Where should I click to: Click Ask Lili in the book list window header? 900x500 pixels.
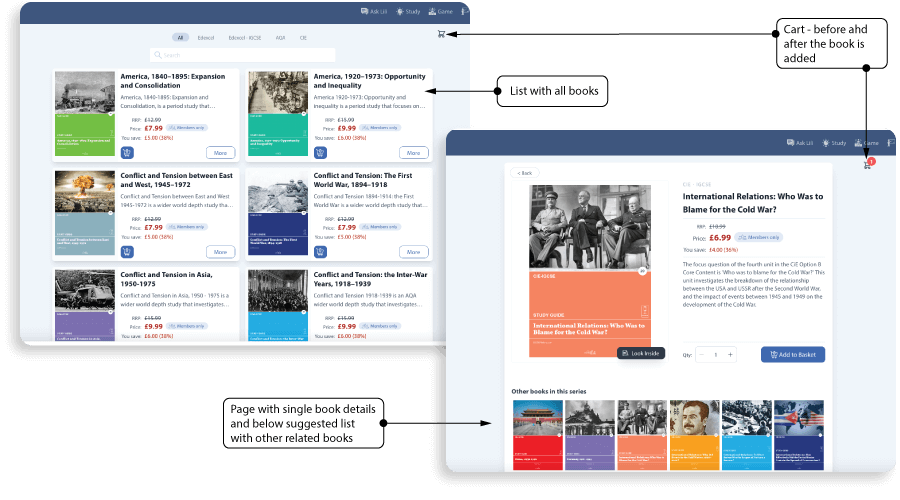point(374,11)
